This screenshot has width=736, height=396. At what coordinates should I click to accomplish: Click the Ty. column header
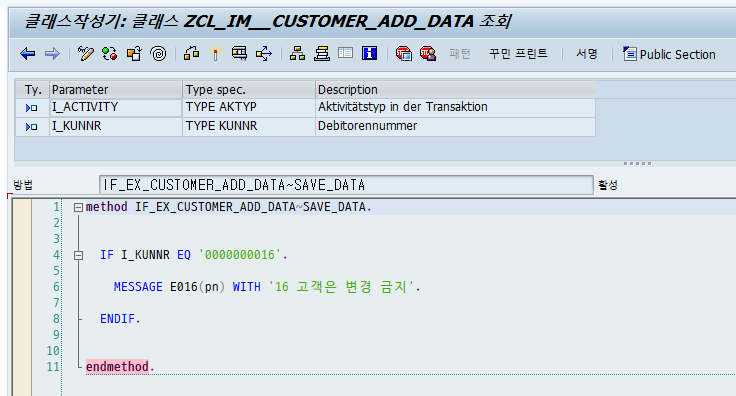pyautogui.click(x=32, y=90)
